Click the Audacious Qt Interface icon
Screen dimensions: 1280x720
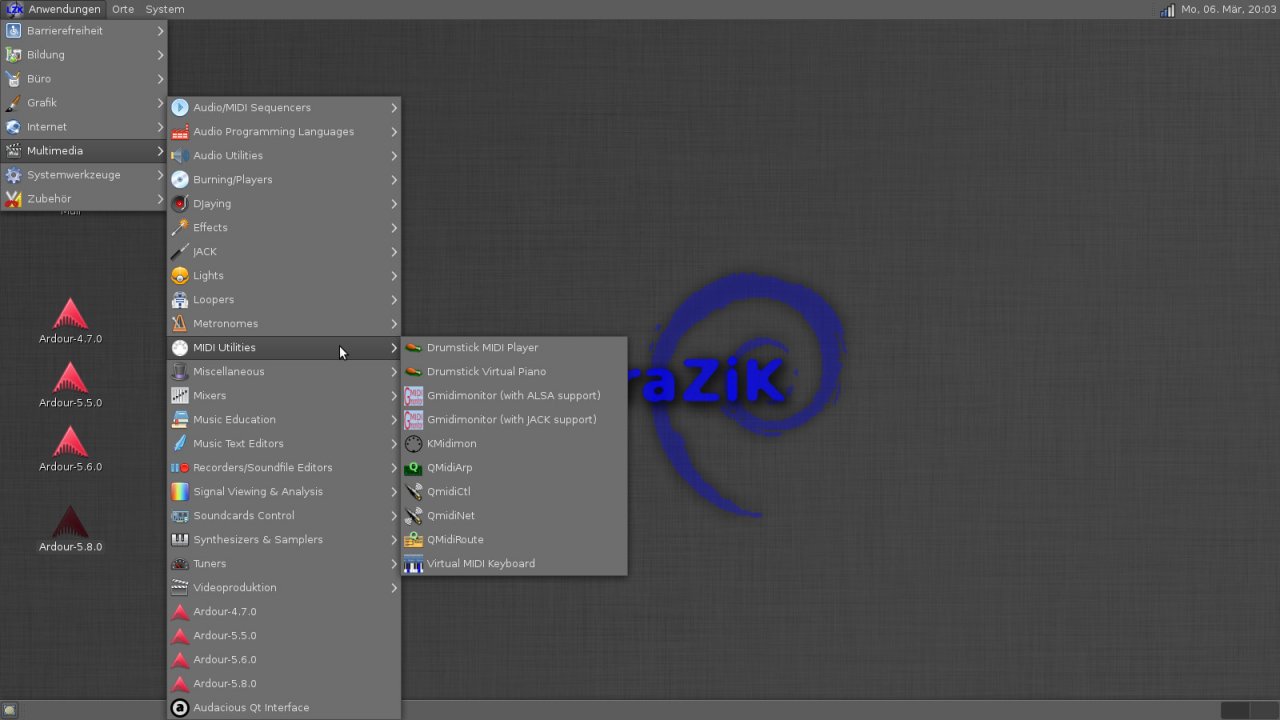pos(180,708)
